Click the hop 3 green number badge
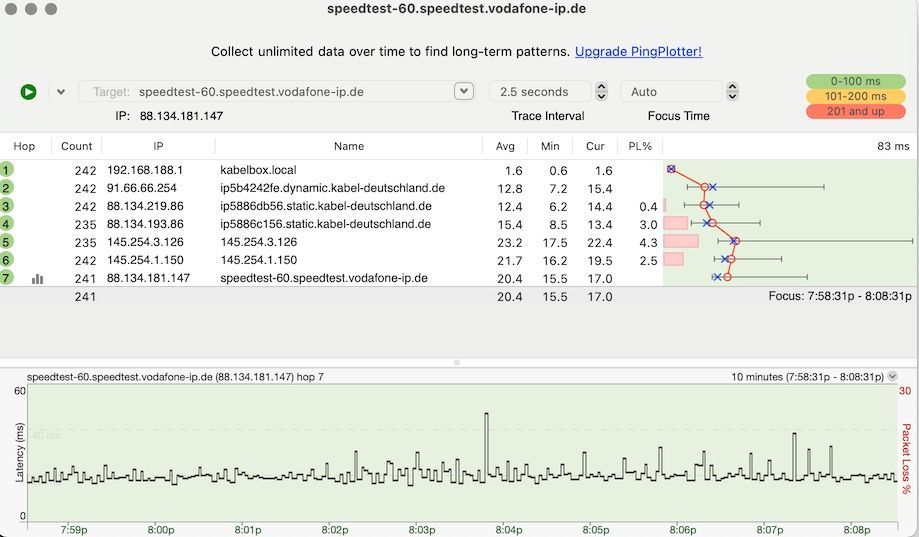 tap(7, 206)
